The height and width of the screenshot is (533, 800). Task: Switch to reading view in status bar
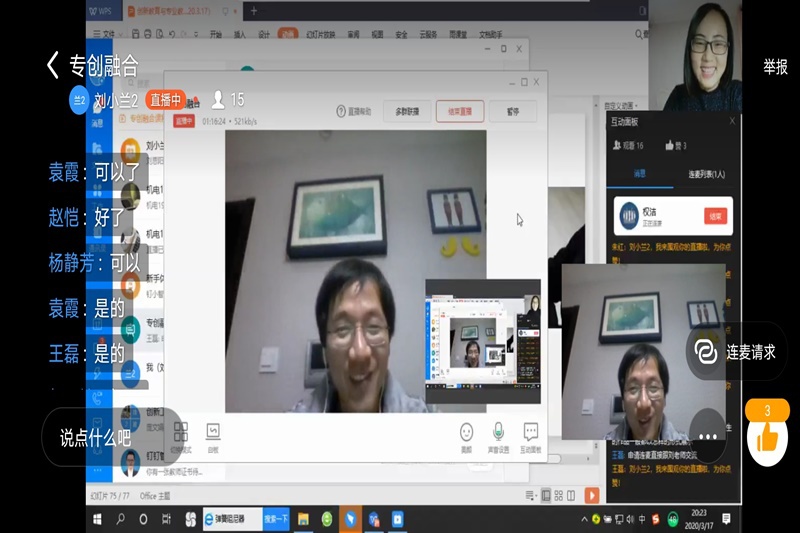571,495
